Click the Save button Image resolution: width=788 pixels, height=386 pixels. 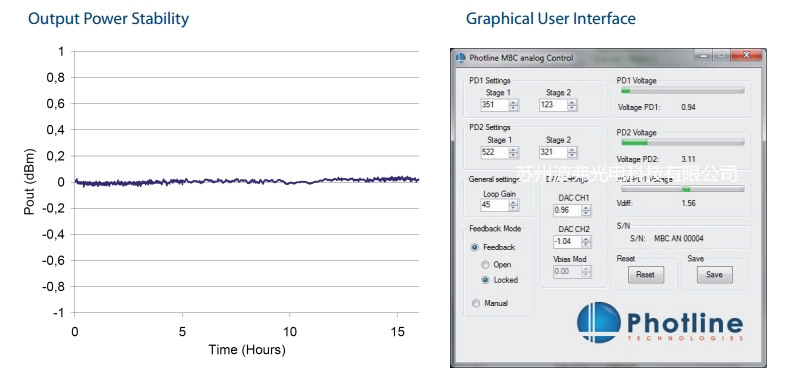(714, 275)
